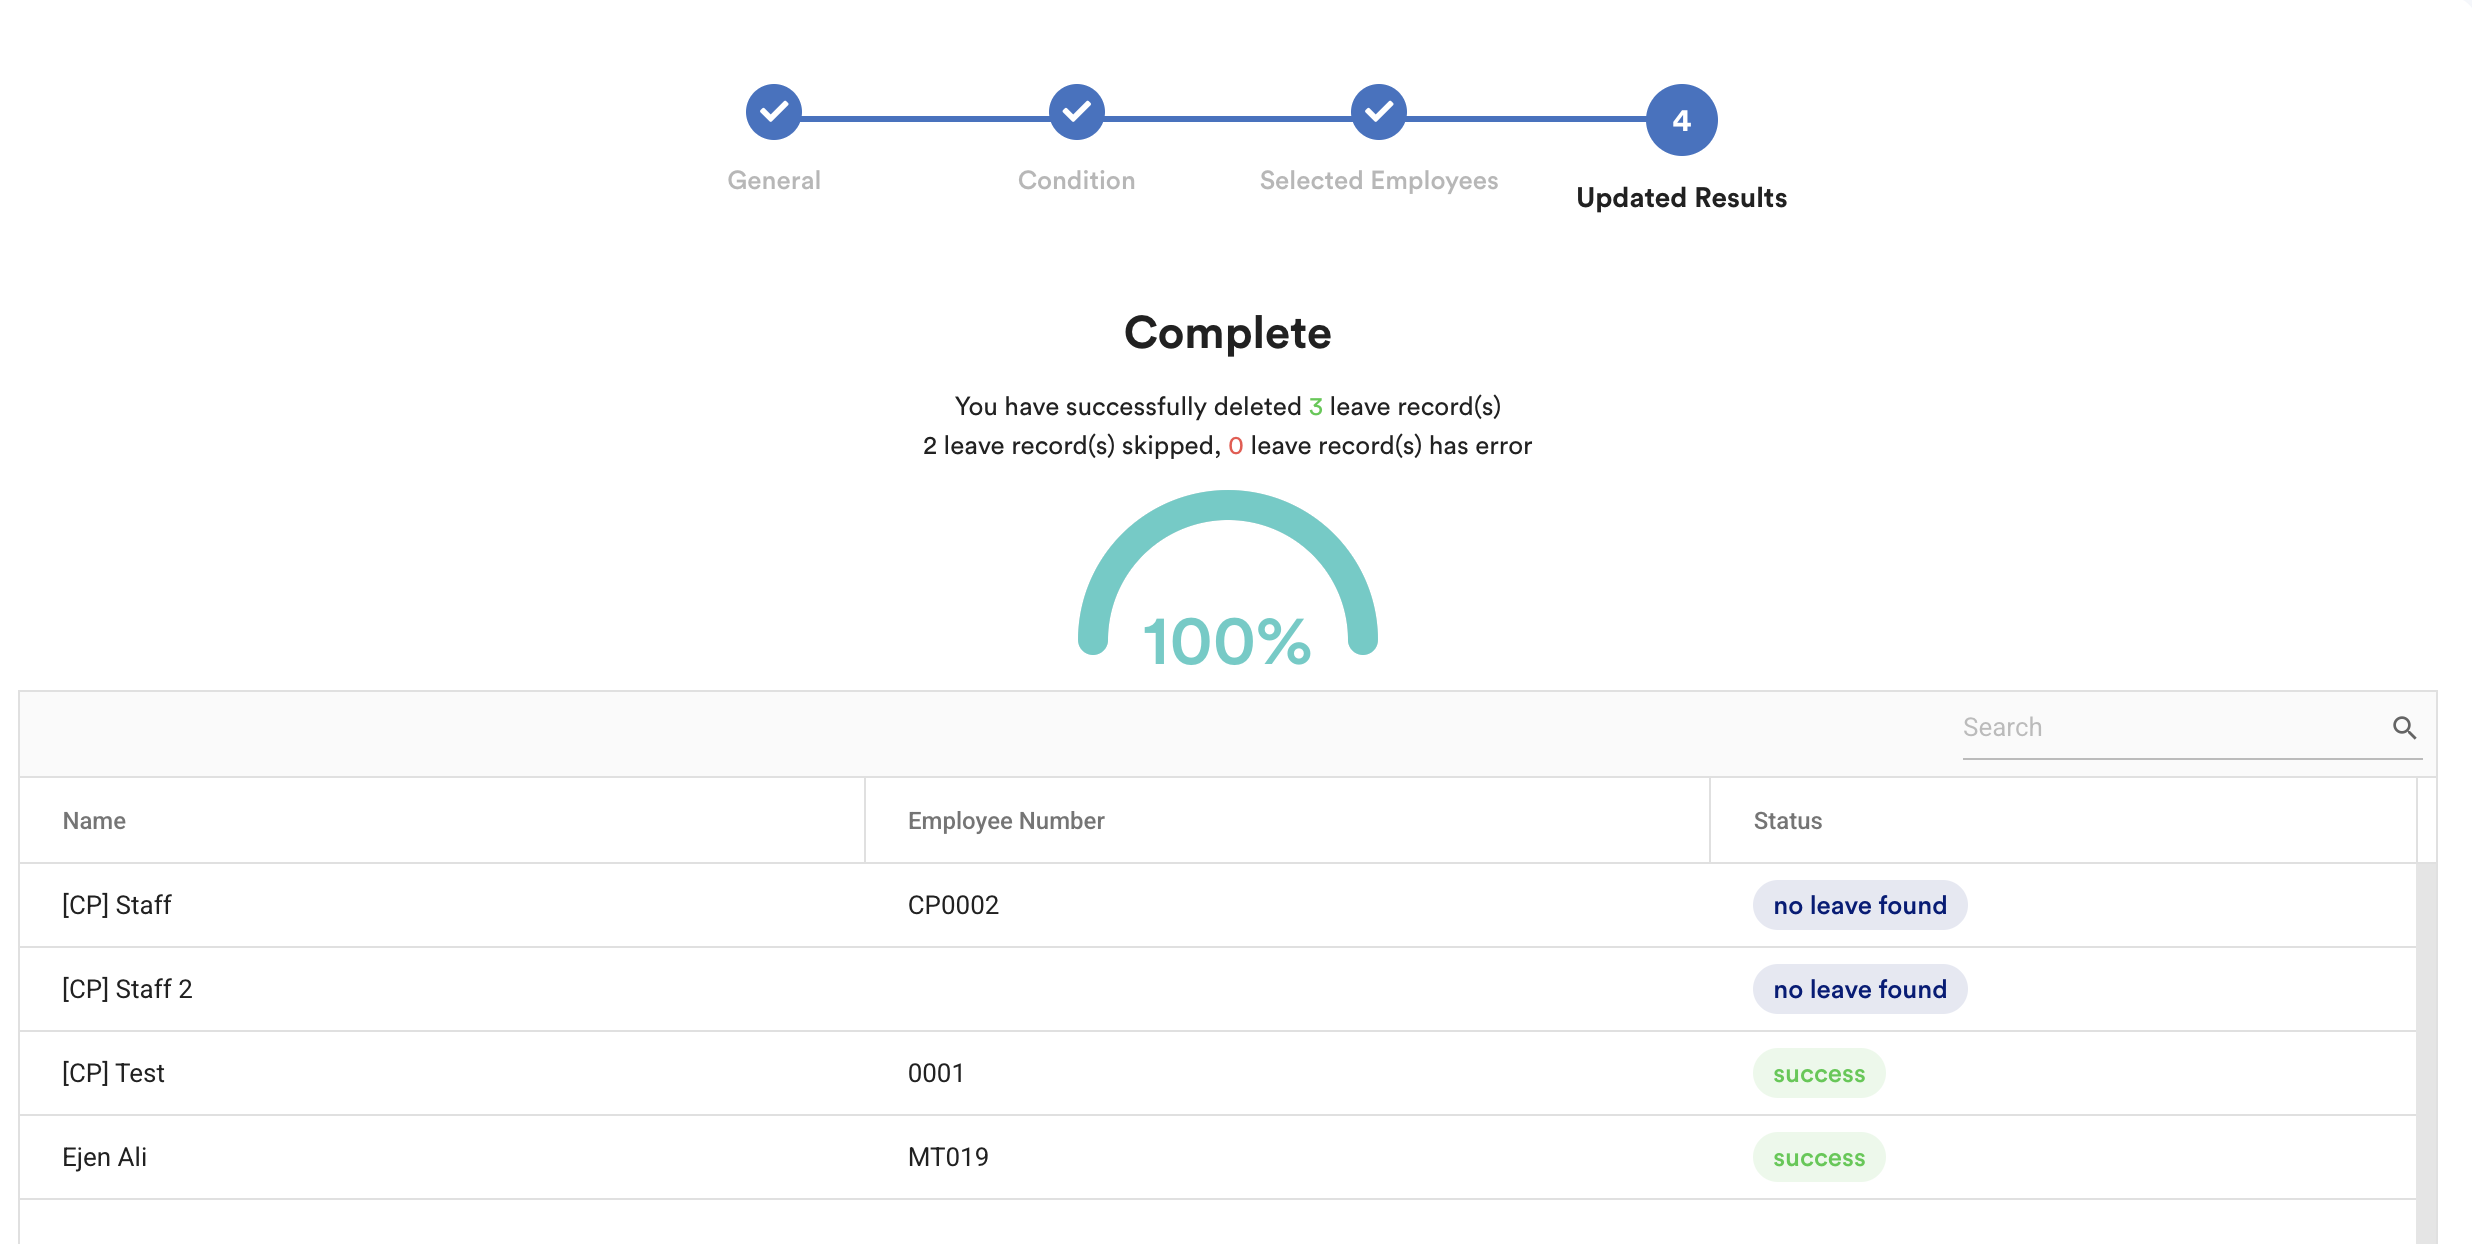Click no leave found badge for [CP] Staff 2

click(x=1859, y=989)
